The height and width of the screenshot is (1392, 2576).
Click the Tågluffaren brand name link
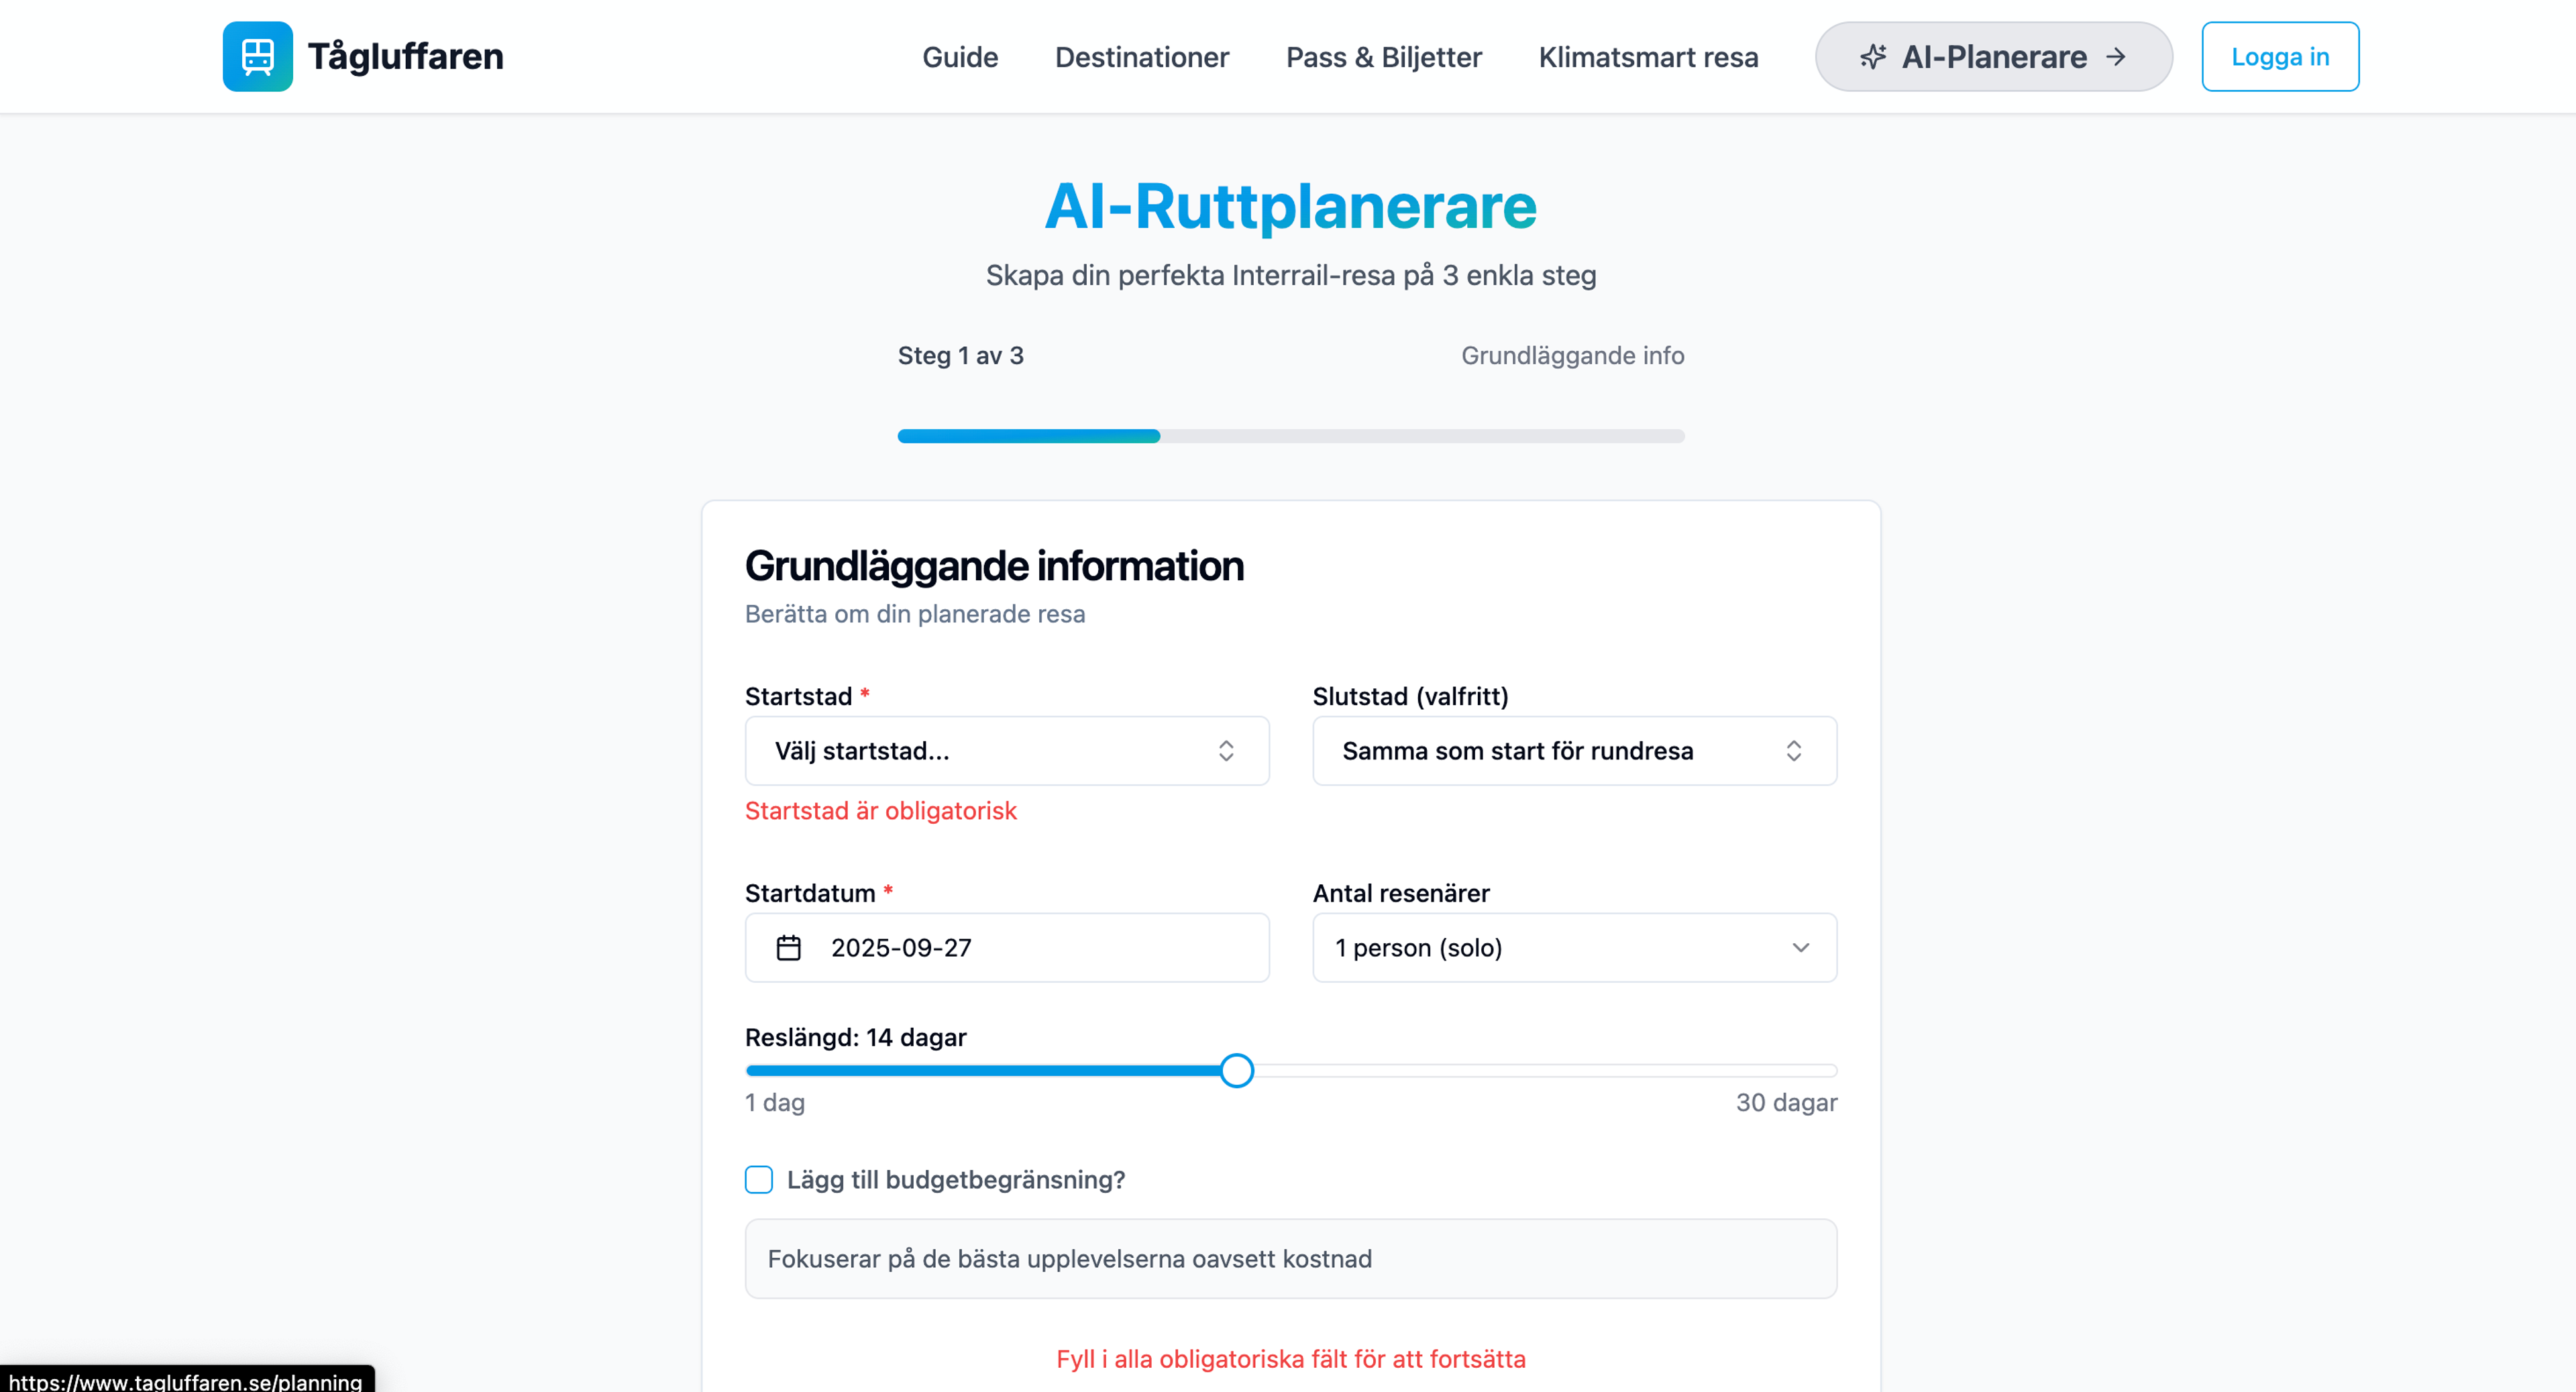coord(405,57)
